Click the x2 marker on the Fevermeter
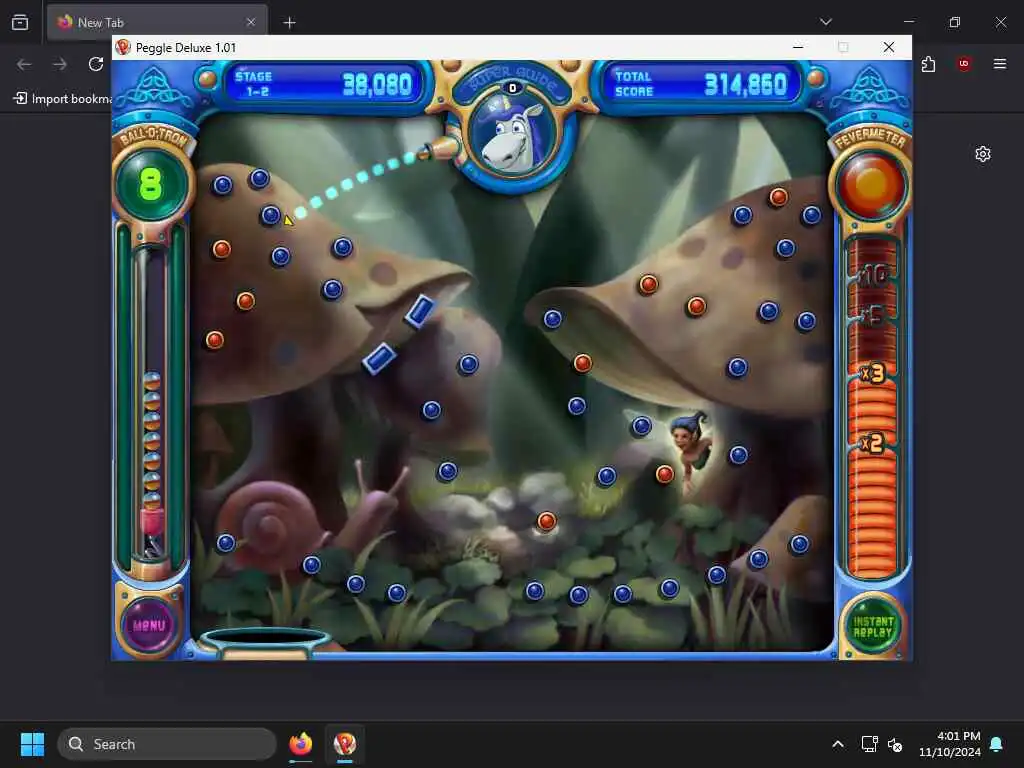This screenshot has height=768, width=1024. (x=872, y=443)
